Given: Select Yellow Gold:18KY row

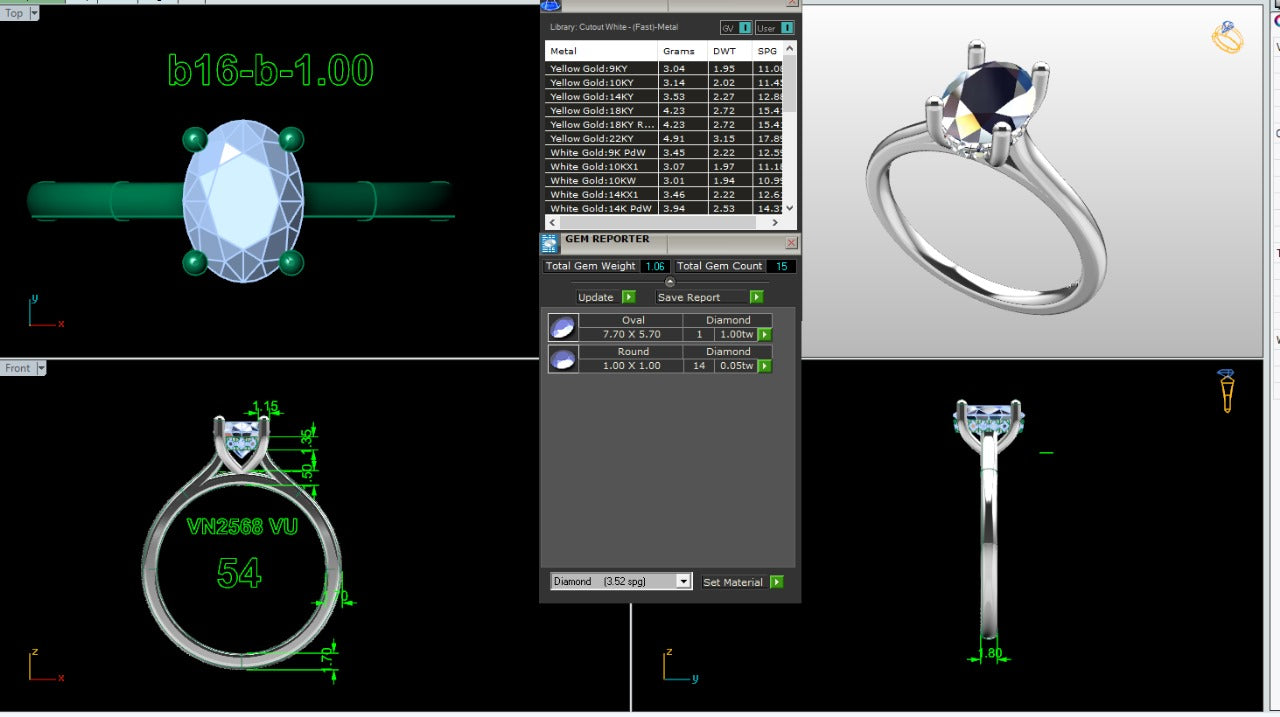Looking at the screenshot, I should pos(664,110).
